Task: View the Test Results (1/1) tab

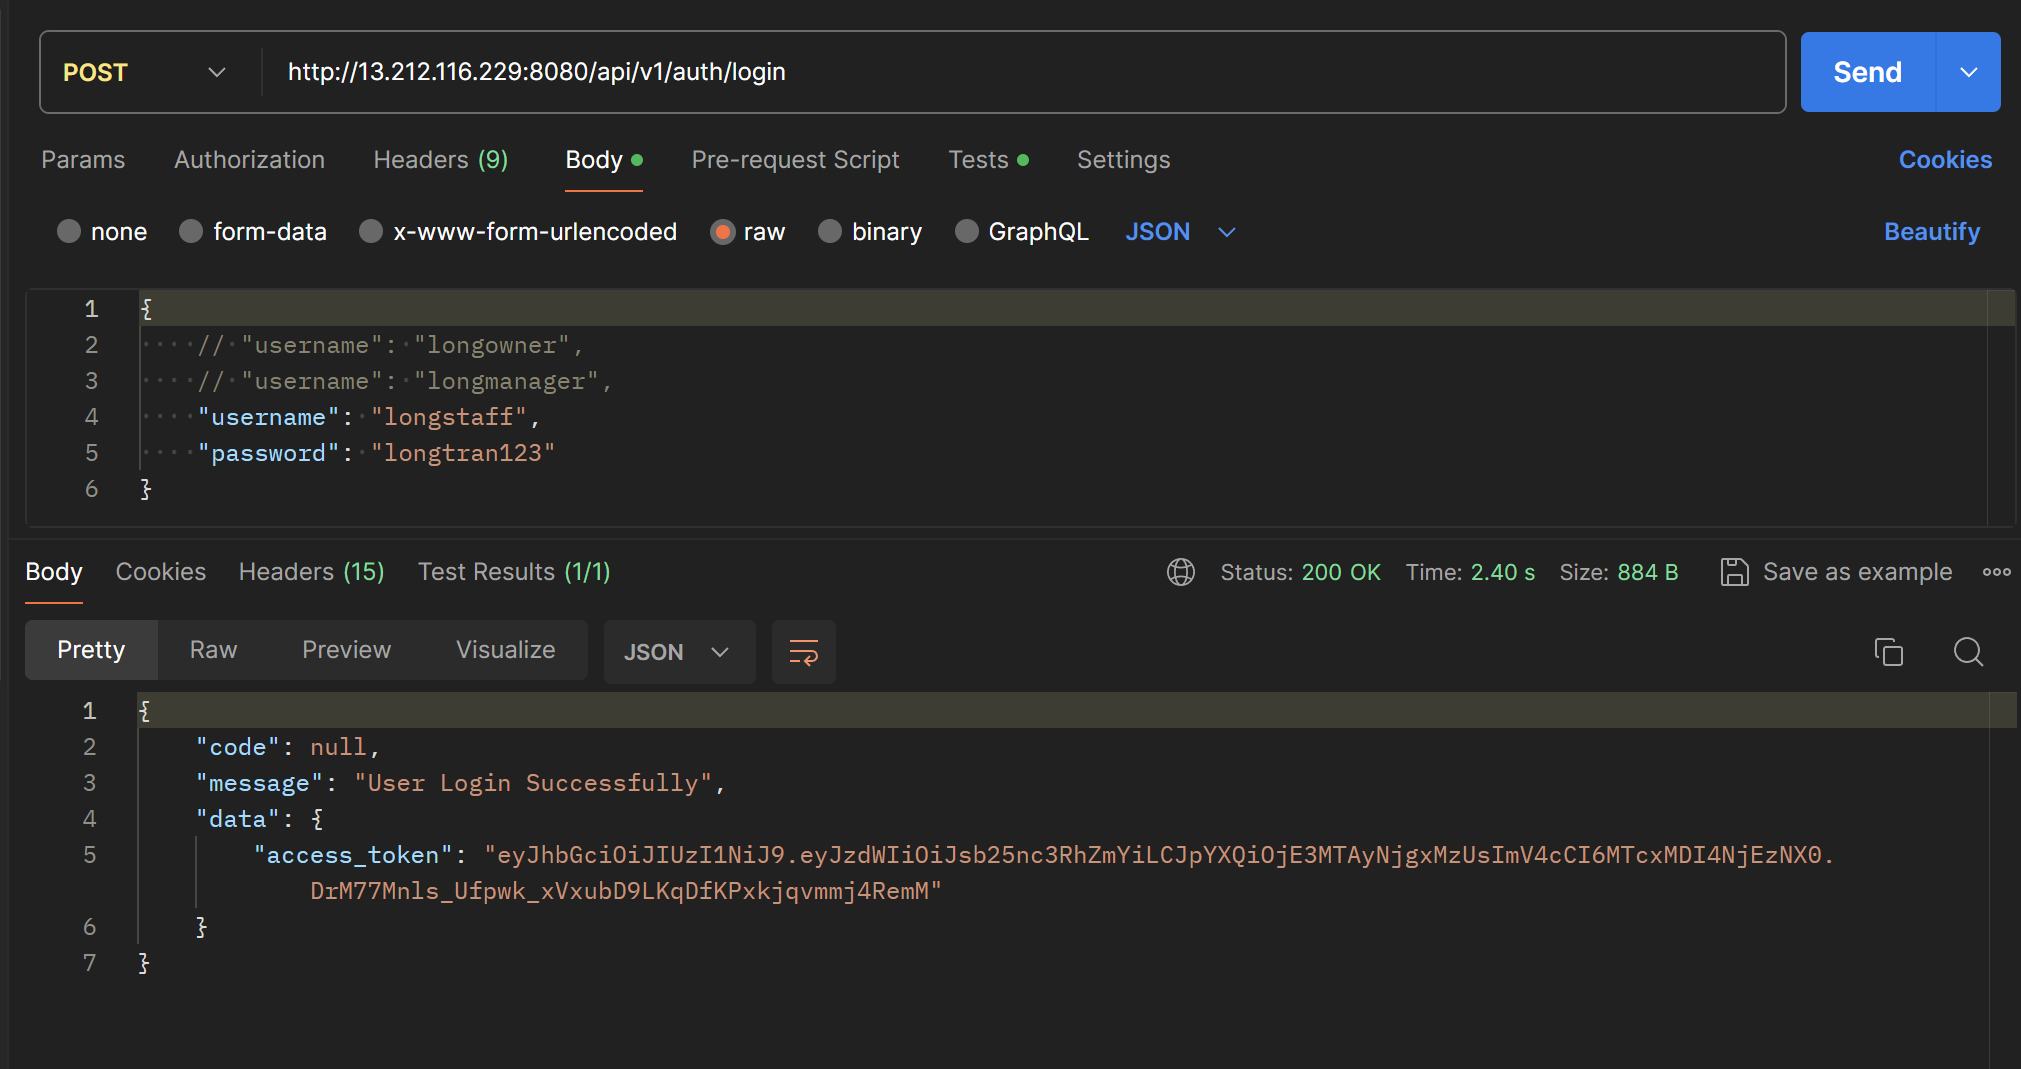Action: pos(514,572)
